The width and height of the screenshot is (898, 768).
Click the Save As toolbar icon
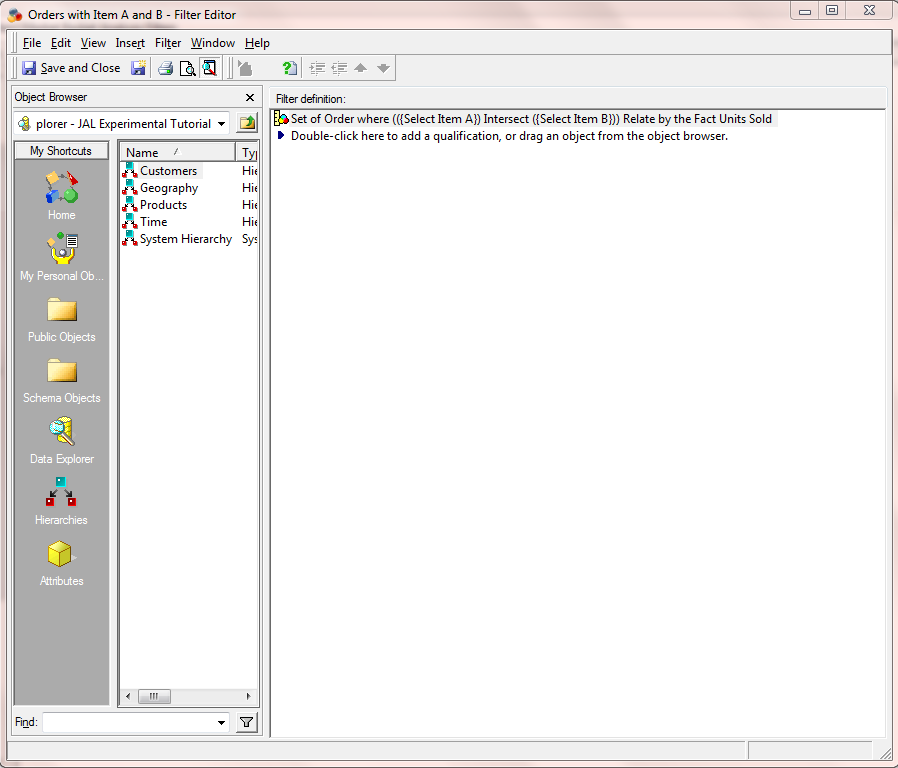click(138, 67)
